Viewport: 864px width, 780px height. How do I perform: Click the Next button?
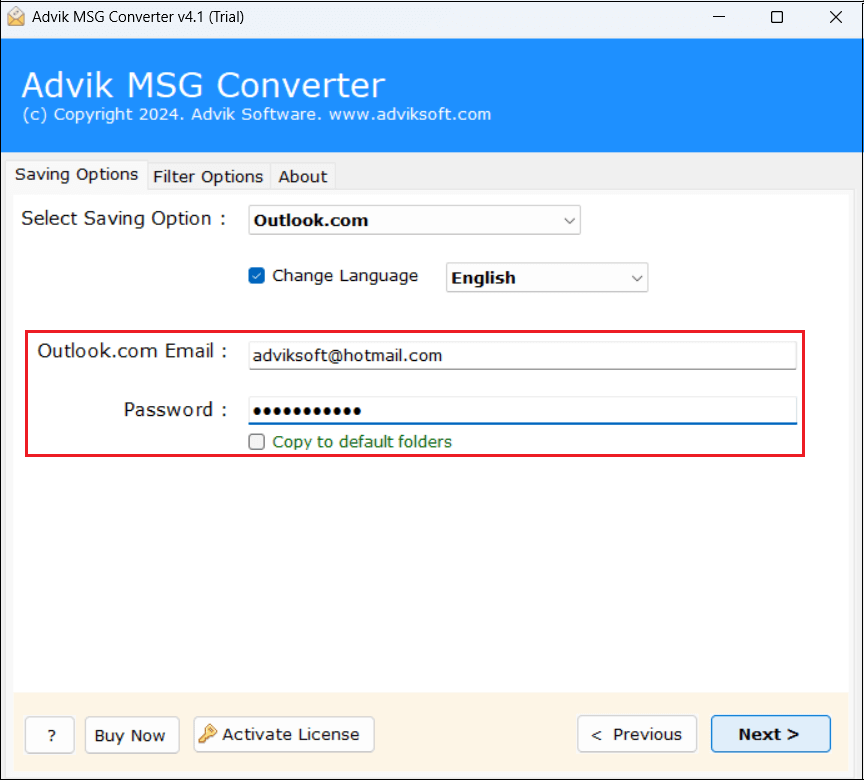770,733
